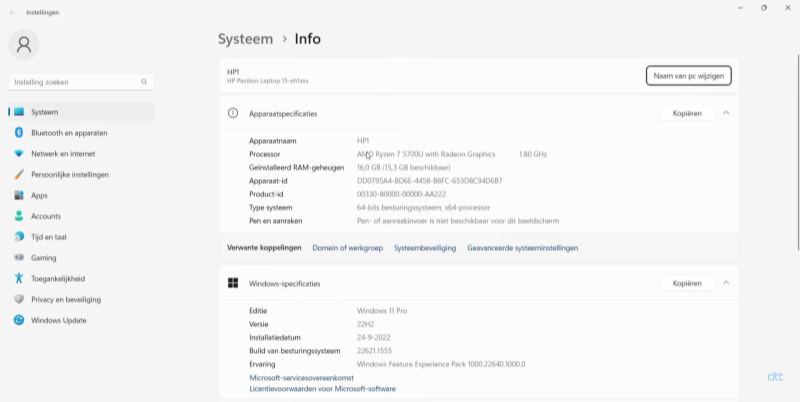Go to Netwerk en internet
The image size is (800, 402).
tap(81, 154)
